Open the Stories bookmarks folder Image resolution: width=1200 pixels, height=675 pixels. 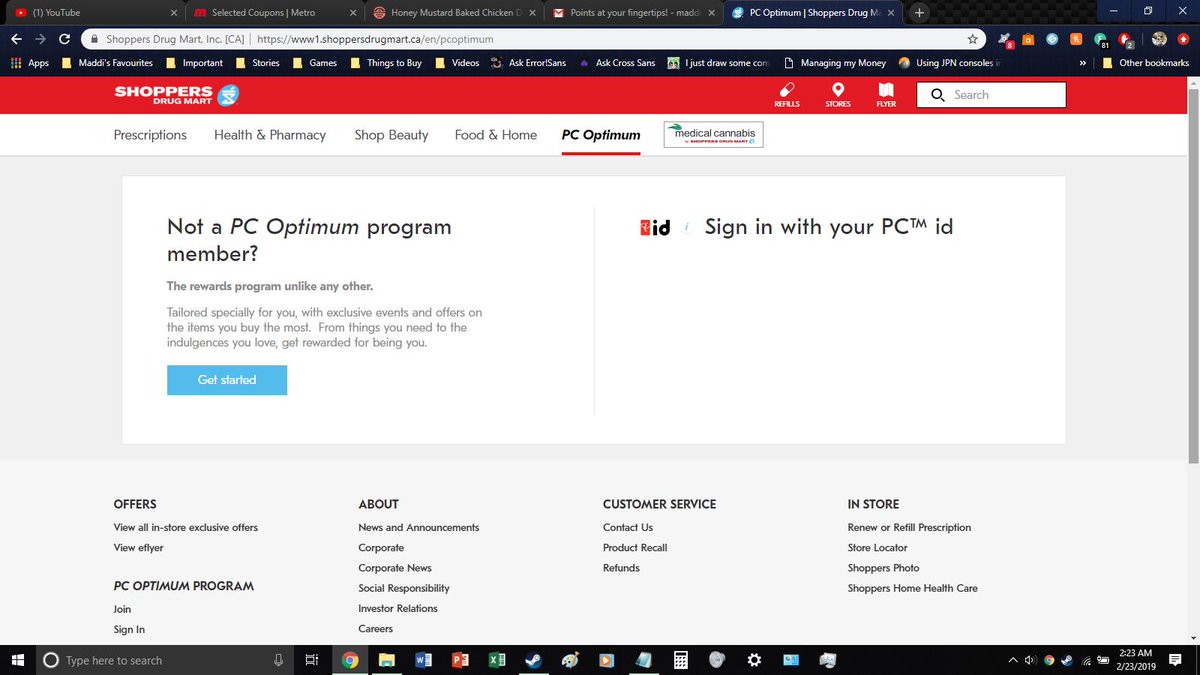tap(257, 62)
